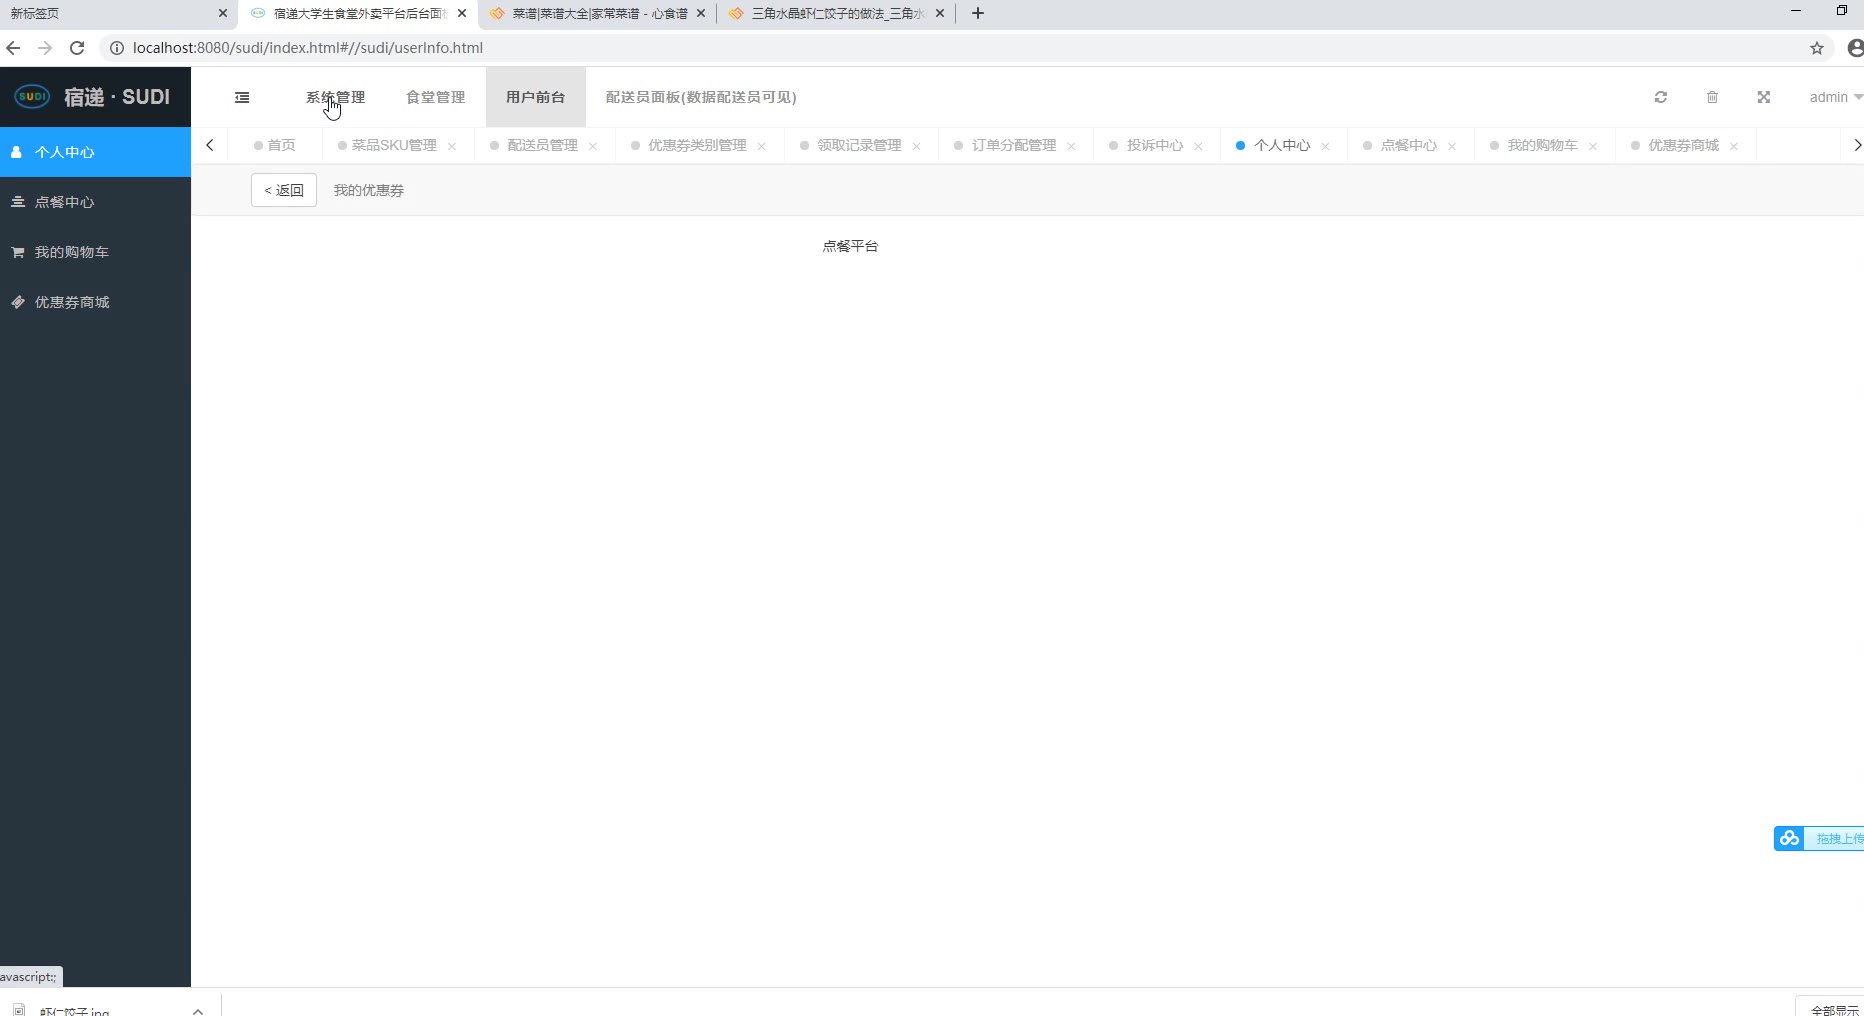Click the trash icon in the header
1864x1016 pixels.
pos(1712,97)
